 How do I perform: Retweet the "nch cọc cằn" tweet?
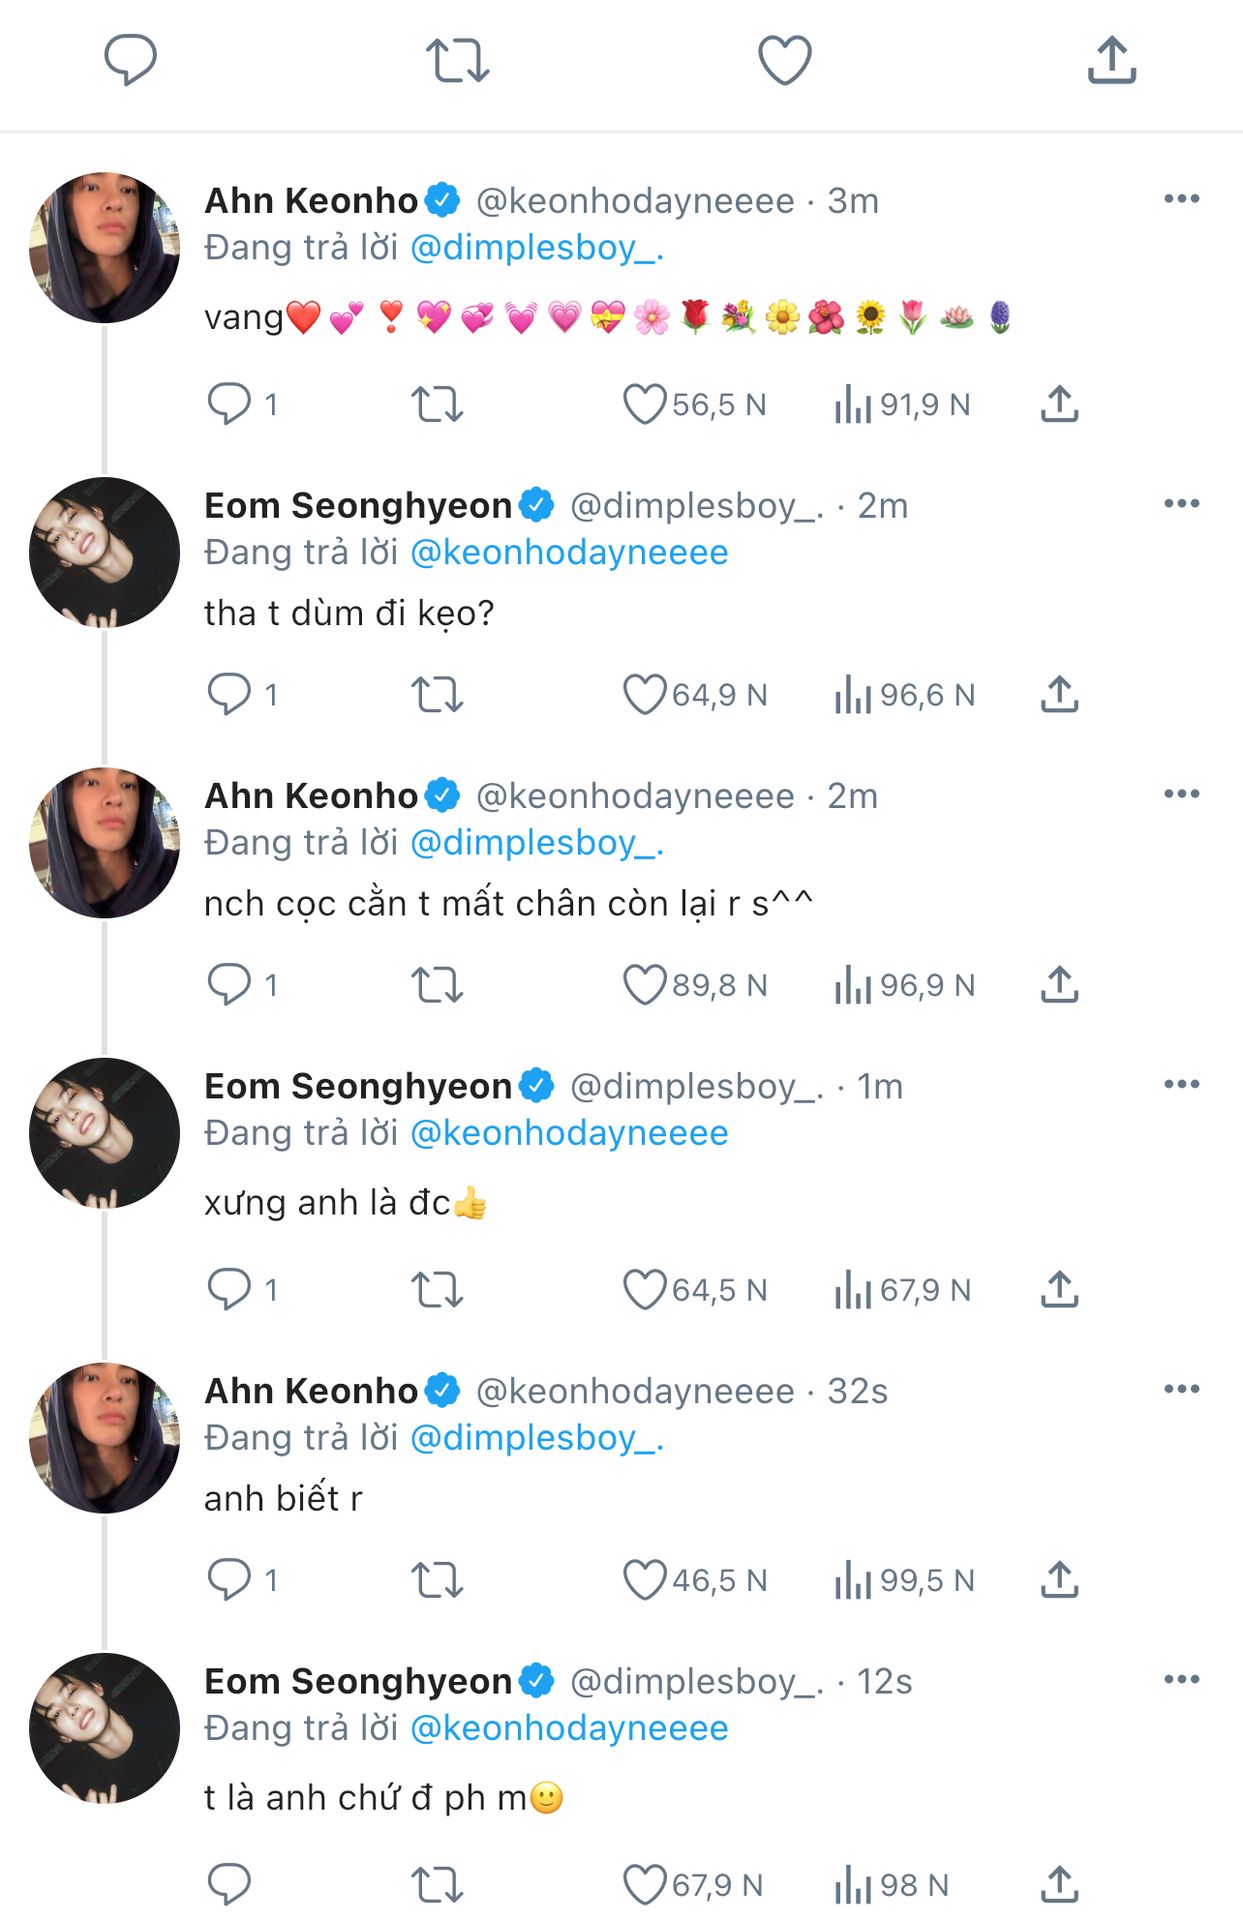tap(437, 985)
